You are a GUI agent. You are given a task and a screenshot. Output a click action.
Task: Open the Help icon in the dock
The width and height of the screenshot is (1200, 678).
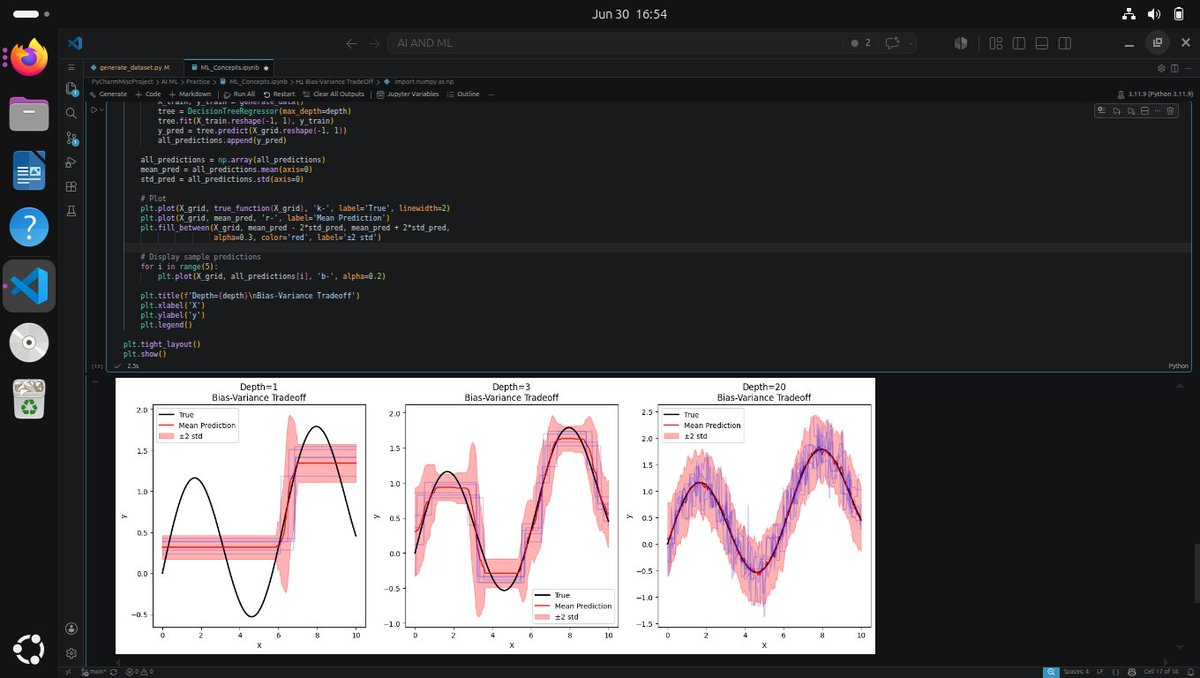tap(29, 228)
